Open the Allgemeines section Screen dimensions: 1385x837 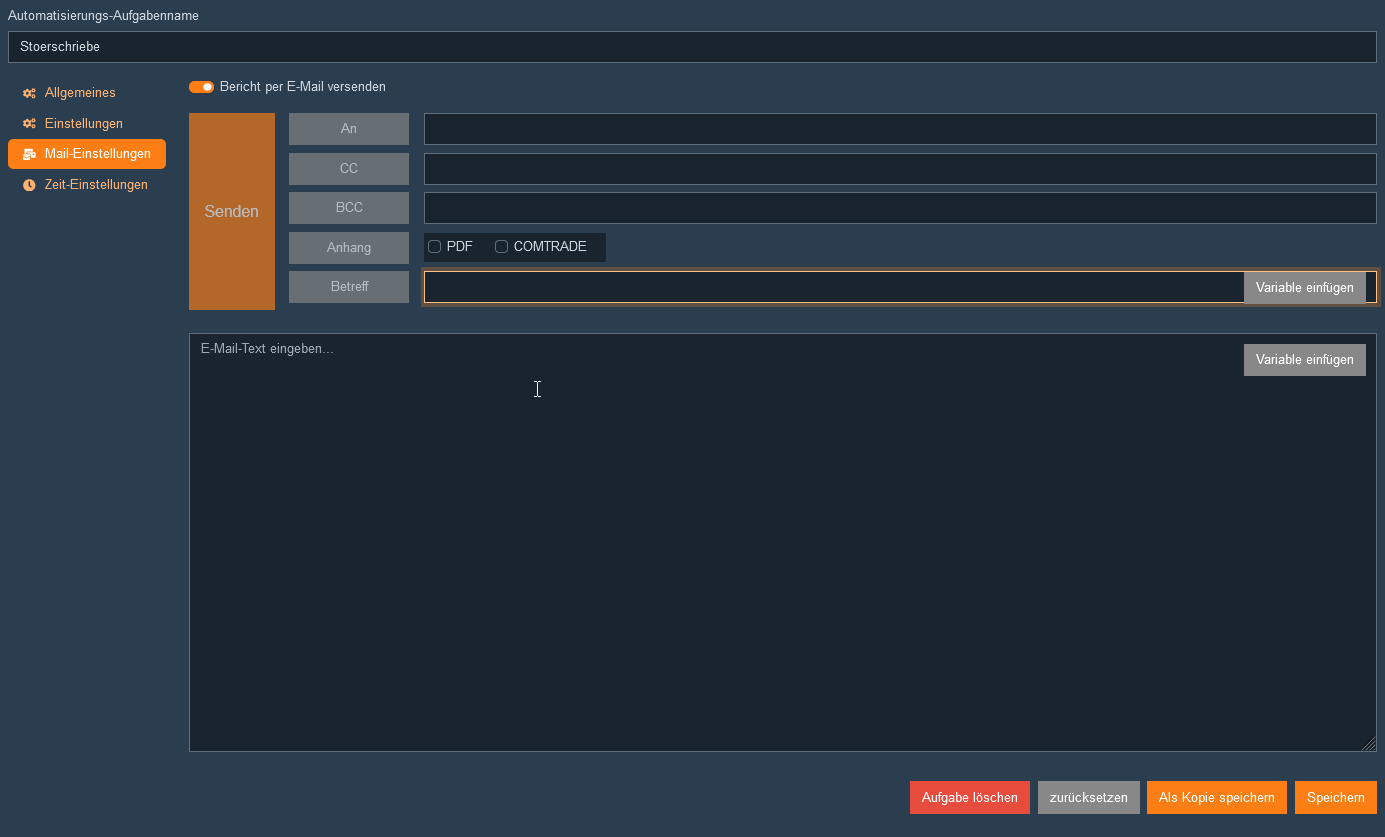pyautogui.click(x=80, y=93)
